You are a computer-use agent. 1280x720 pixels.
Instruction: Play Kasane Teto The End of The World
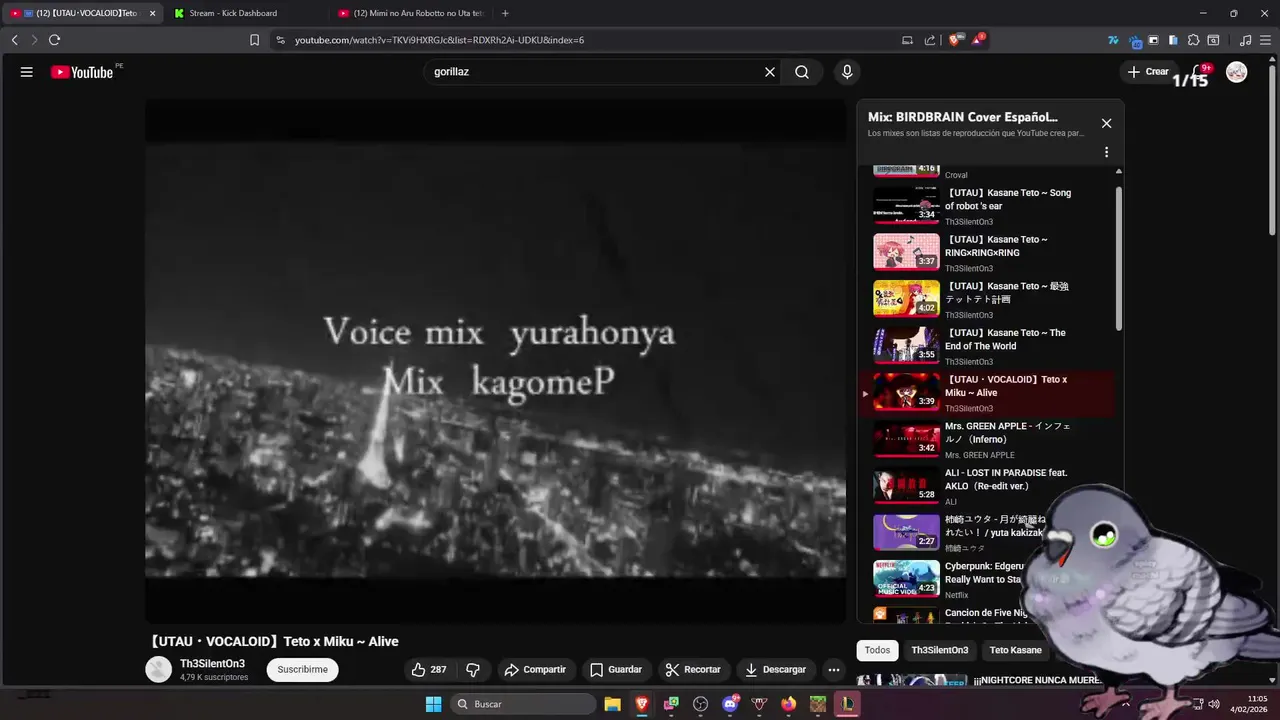coord(987,346)
